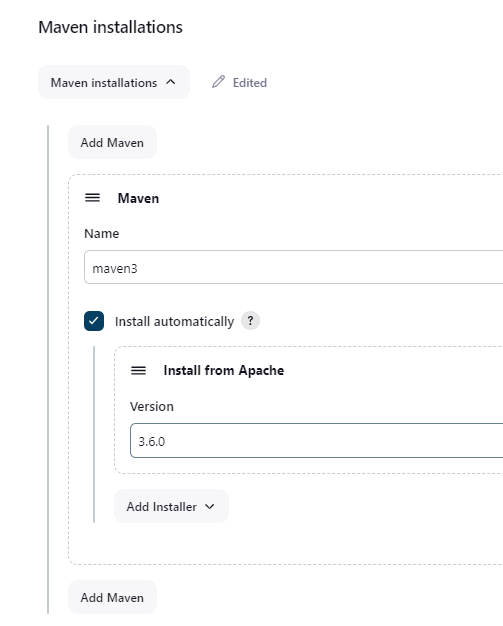Viewport: 503px width, 626px height.
Task: Click the bottom Add Maven button
Action: 112,597
